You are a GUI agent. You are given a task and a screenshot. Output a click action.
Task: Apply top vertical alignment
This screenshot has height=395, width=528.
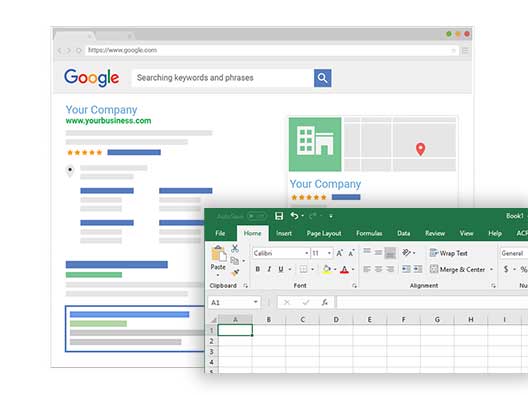click(x=367, y=251)
